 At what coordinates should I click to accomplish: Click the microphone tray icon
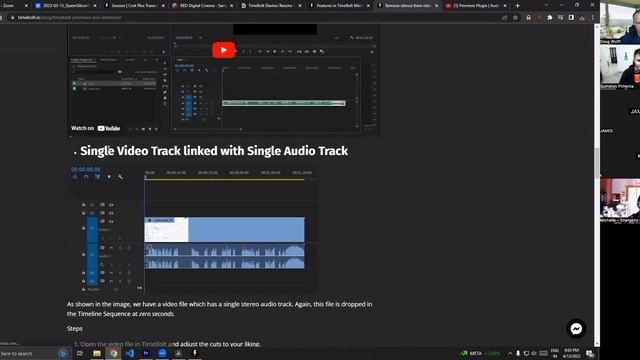518,353
